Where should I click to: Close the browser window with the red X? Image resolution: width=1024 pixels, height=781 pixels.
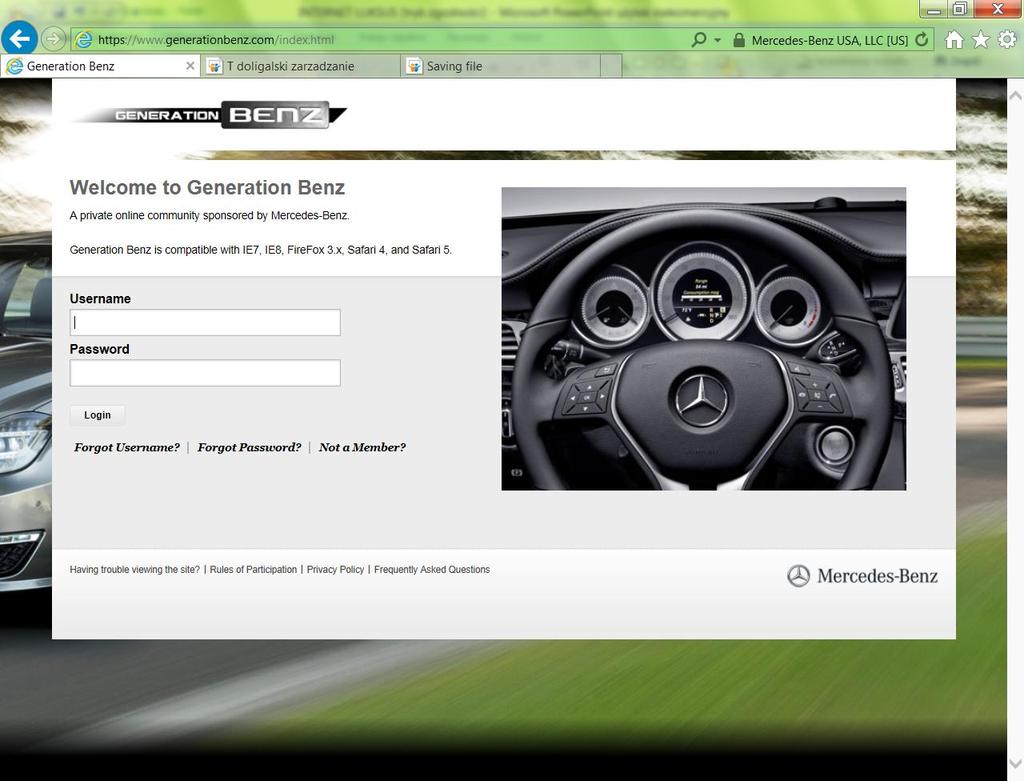[998, 9]
